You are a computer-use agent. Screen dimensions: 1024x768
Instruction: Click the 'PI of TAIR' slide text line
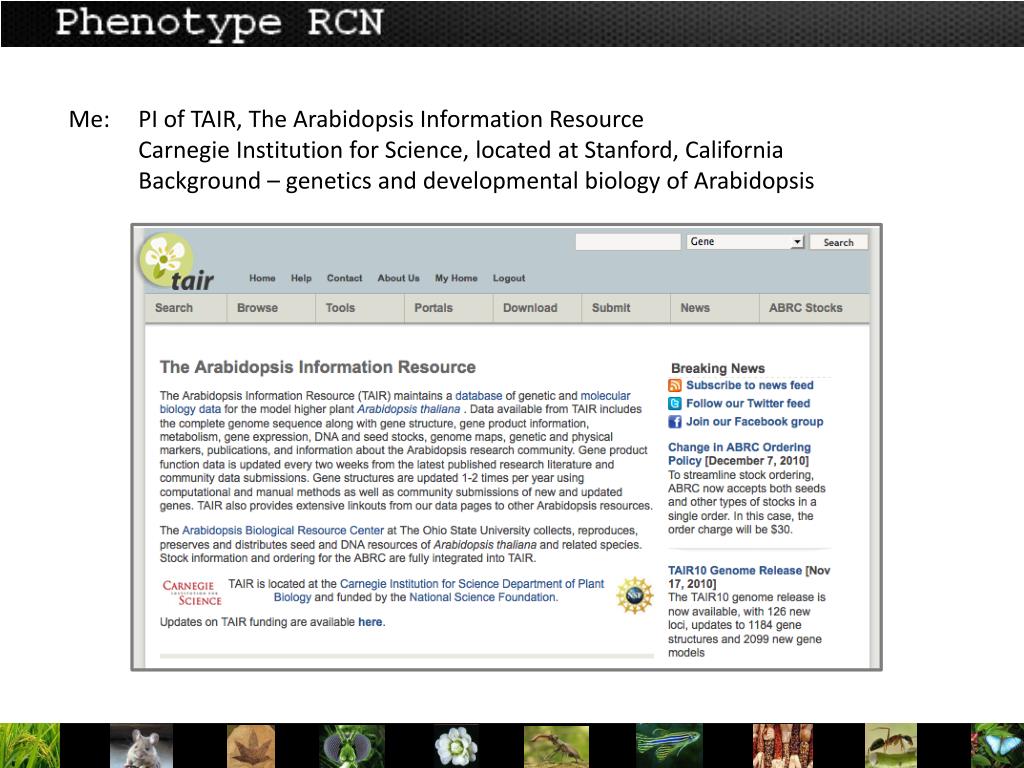(x=391, y=120)
